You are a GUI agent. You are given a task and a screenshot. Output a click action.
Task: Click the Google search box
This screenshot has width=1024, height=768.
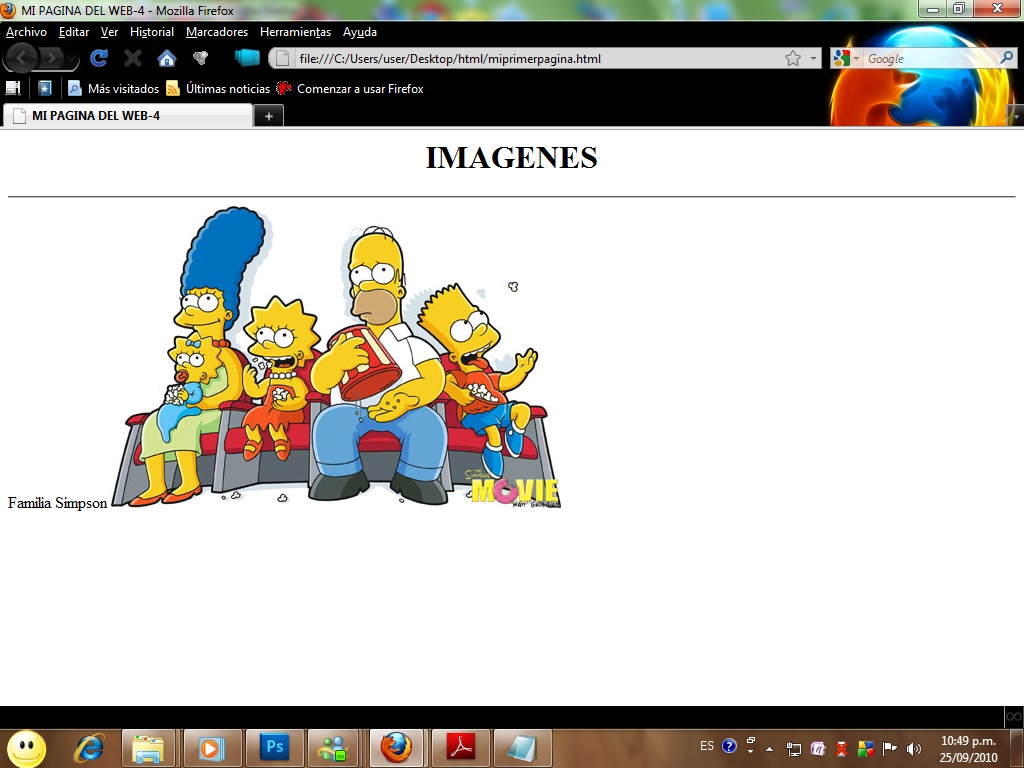click(x=931, y=59)
